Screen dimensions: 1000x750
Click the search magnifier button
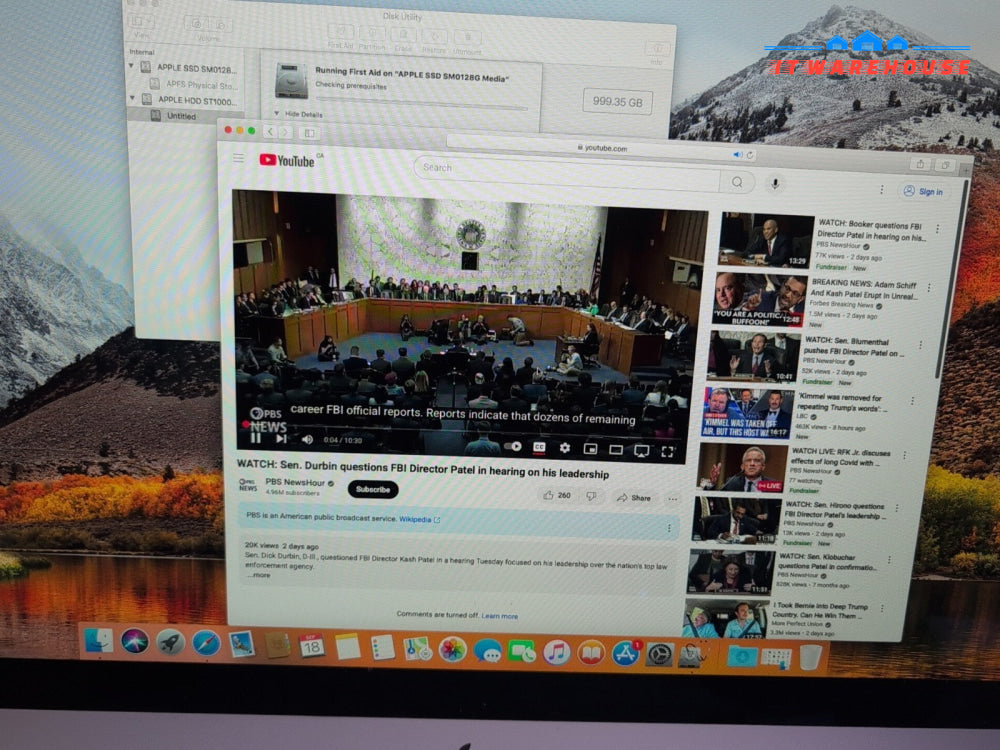point(738,182)
